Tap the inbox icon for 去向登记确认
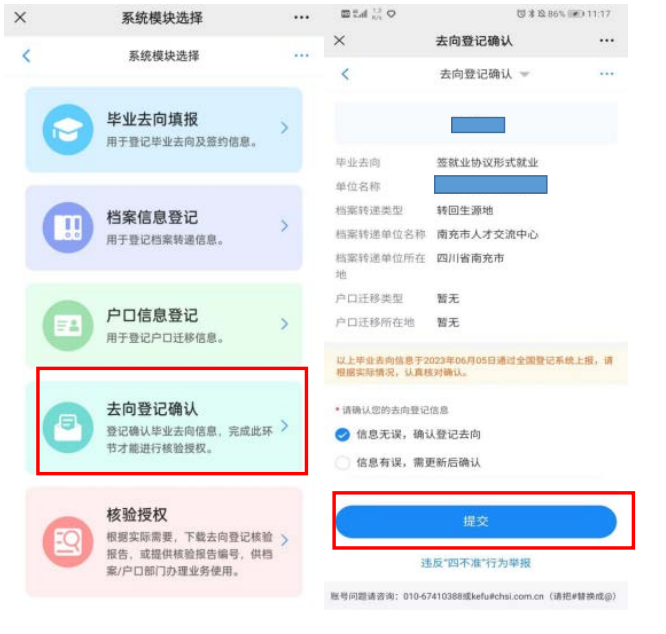 pos(68,428)
